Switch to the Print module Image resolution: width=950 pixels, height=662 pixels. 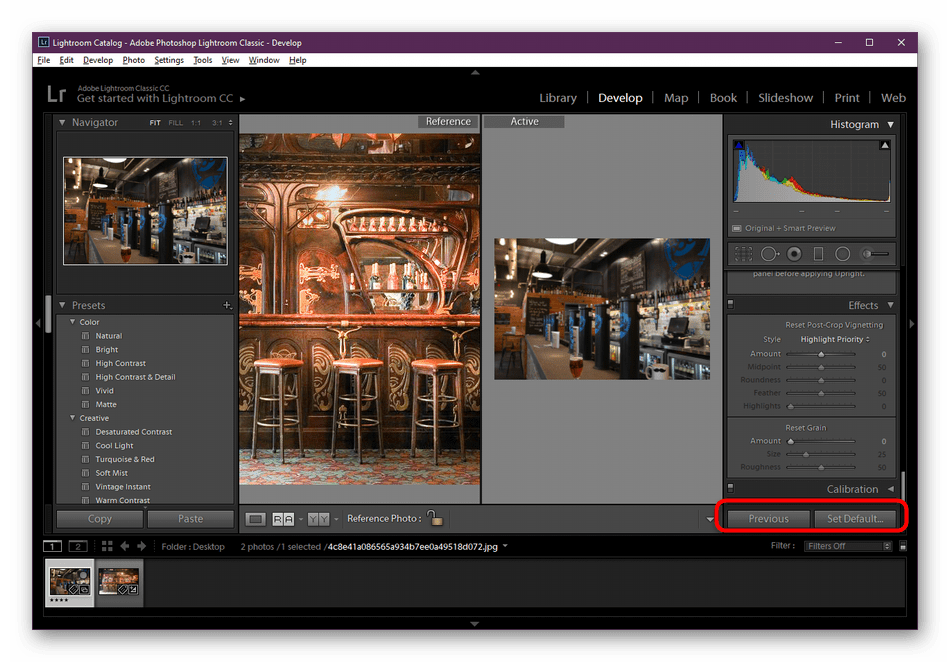846,98
